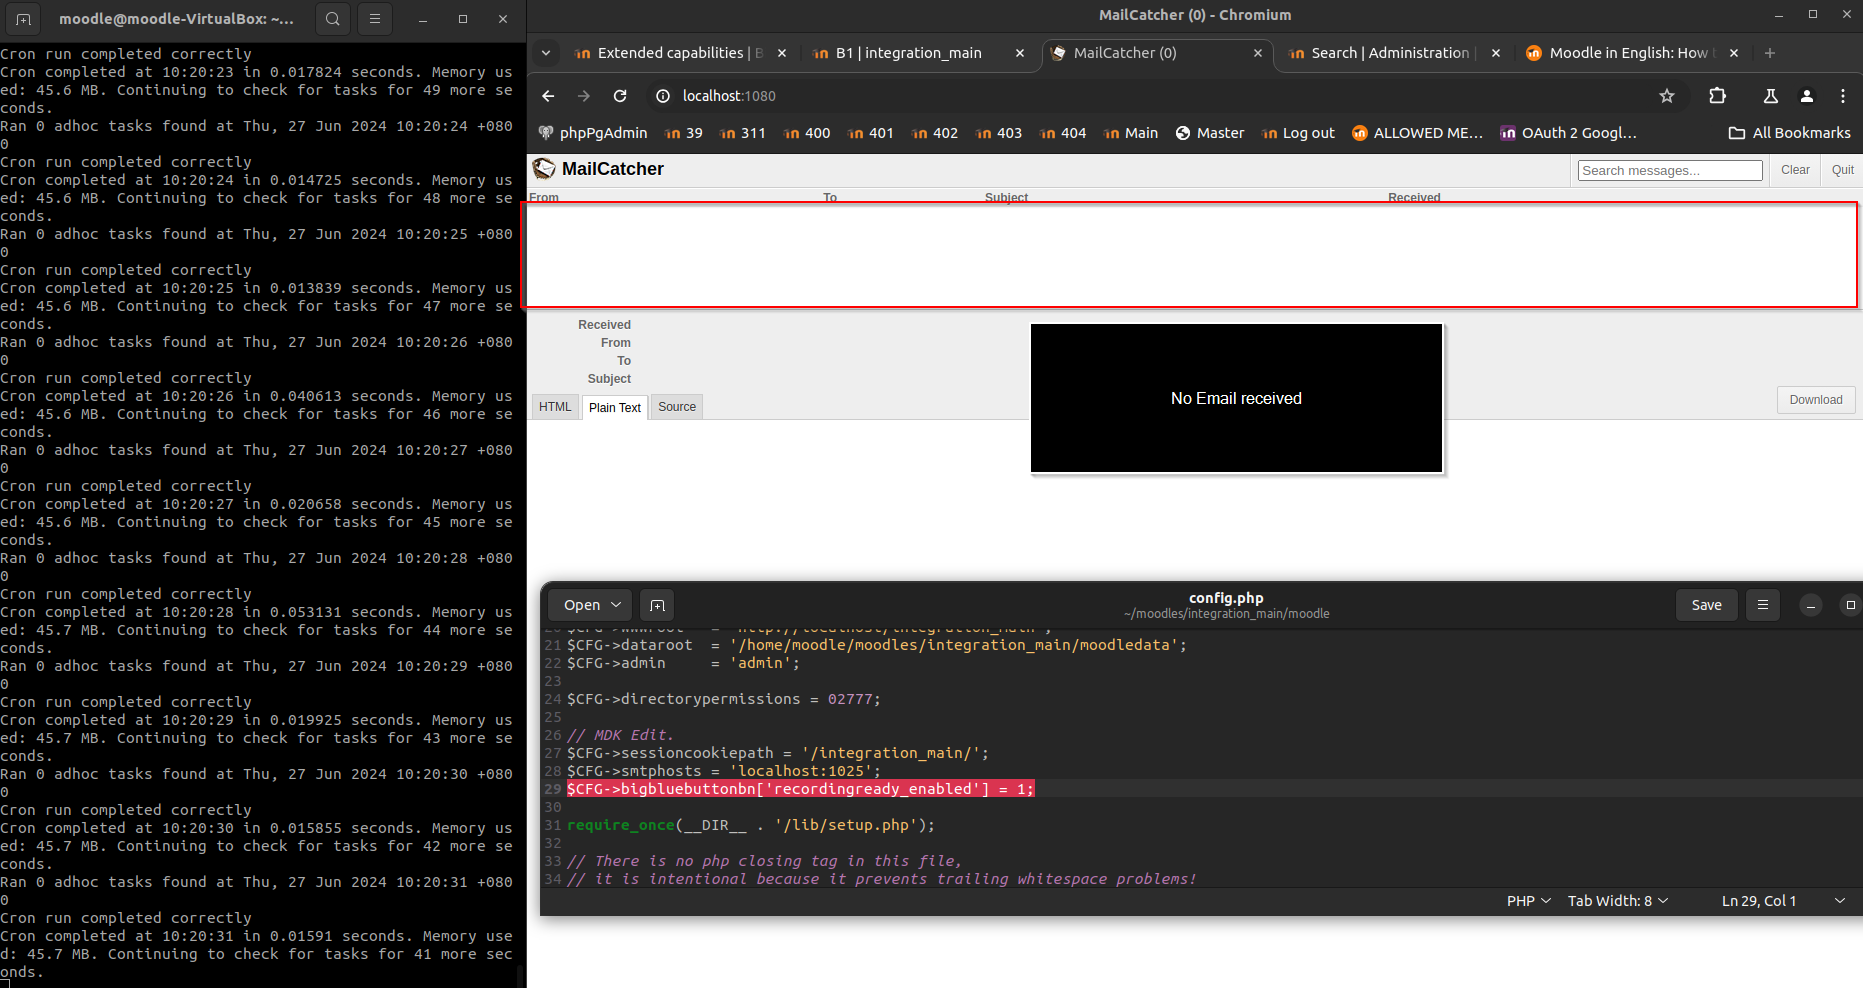Viewport: 1863px width, 988px height.
Task: Open the All Bookmarks folder
Action: tap(1790, 133)
